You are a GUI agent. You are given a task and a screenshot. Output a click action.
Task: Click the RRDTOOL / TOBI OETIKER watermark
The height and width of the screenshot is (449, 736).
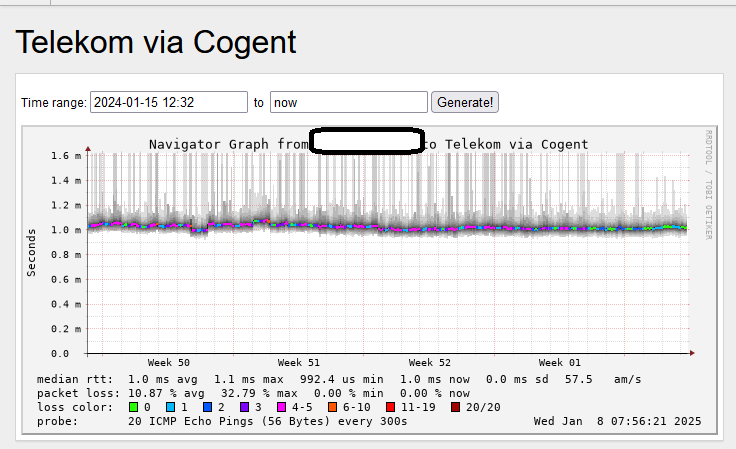[x=708, y=185]
